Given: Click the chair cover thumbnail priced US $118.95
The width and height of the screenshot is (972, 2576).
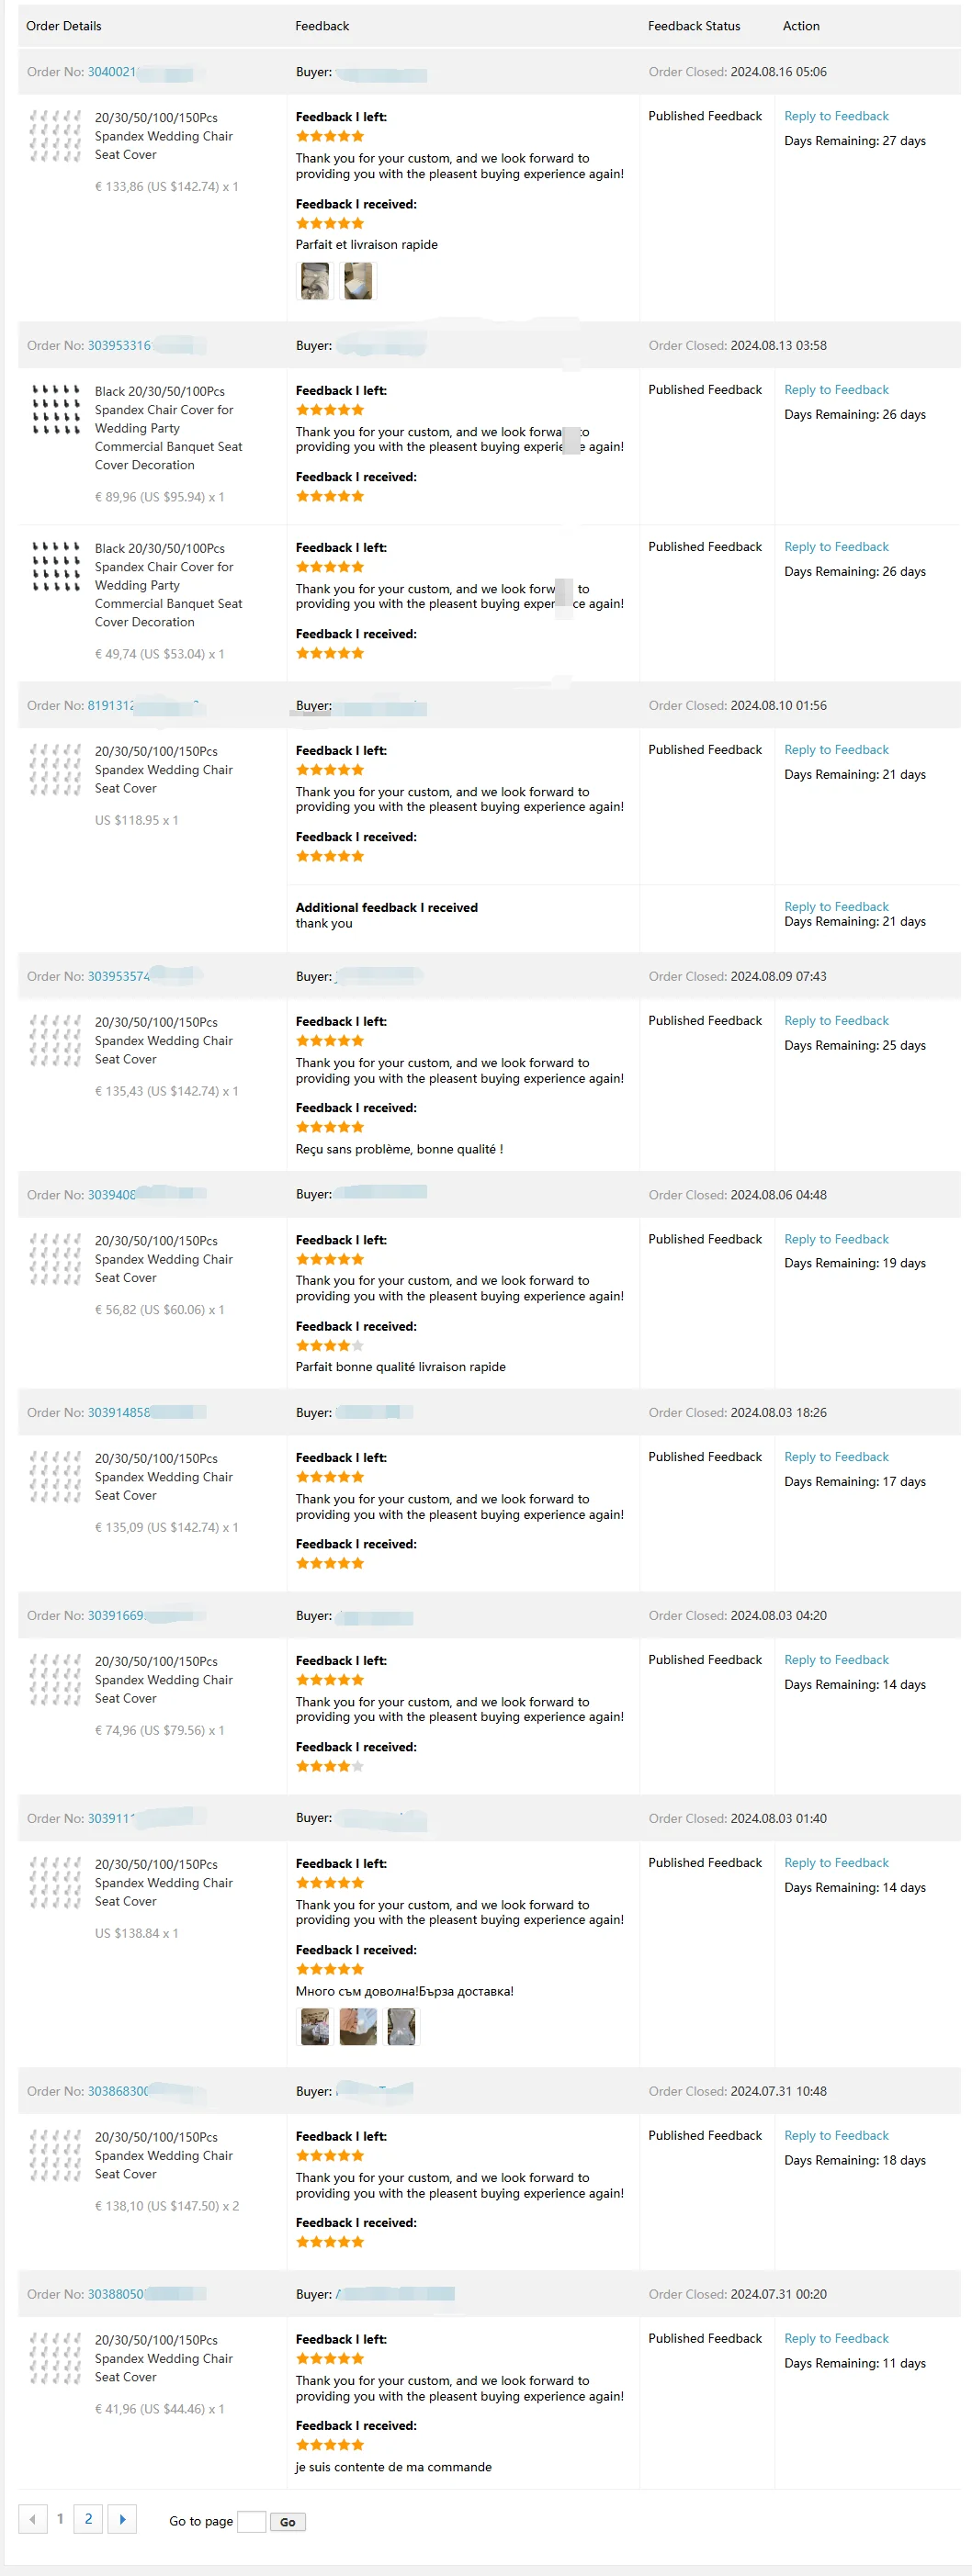Looking at the screenshot, I should tap(56, 769).
